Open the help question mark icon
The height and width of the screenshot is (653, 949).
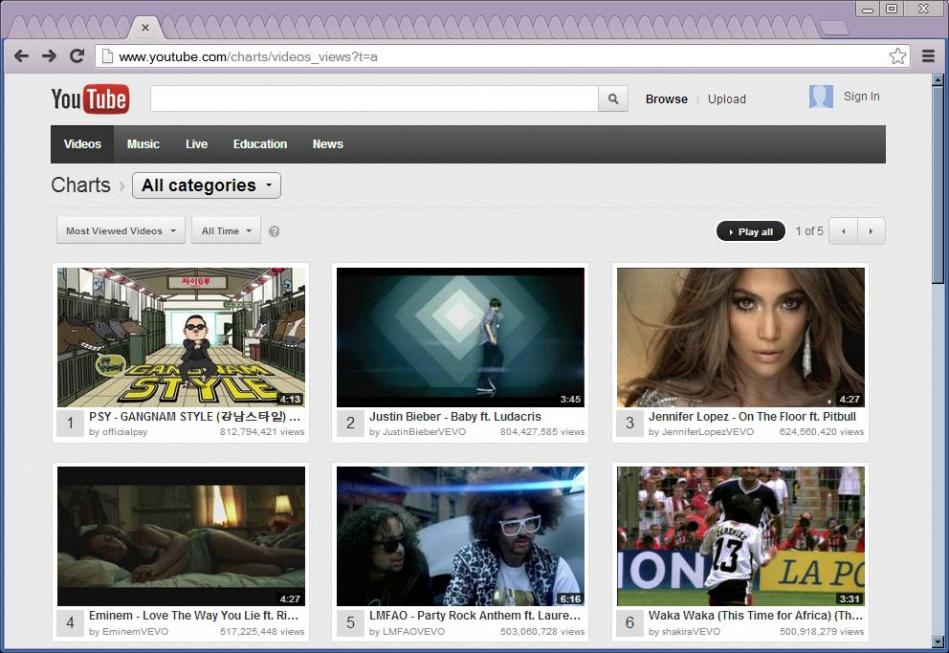pos(274,231)
